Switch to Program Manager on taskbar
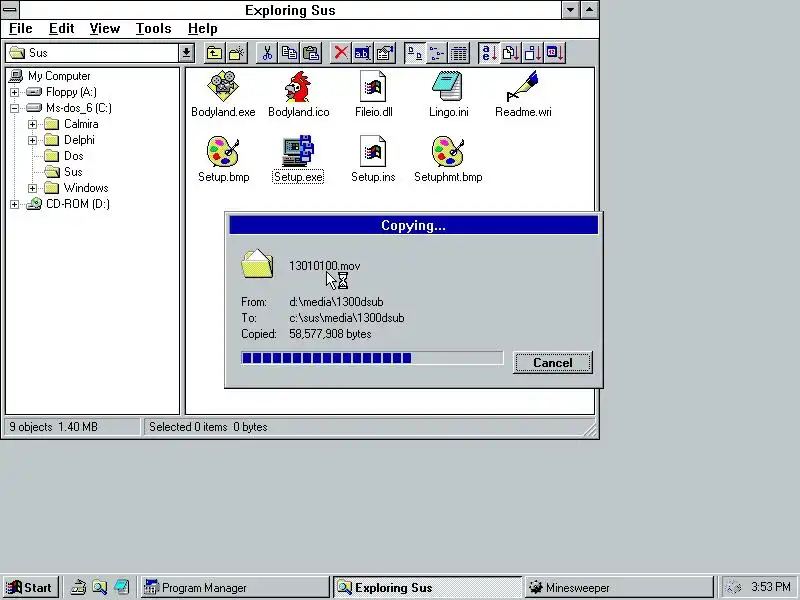Viewport: 800px width, 600px height. tap(235, 588)
